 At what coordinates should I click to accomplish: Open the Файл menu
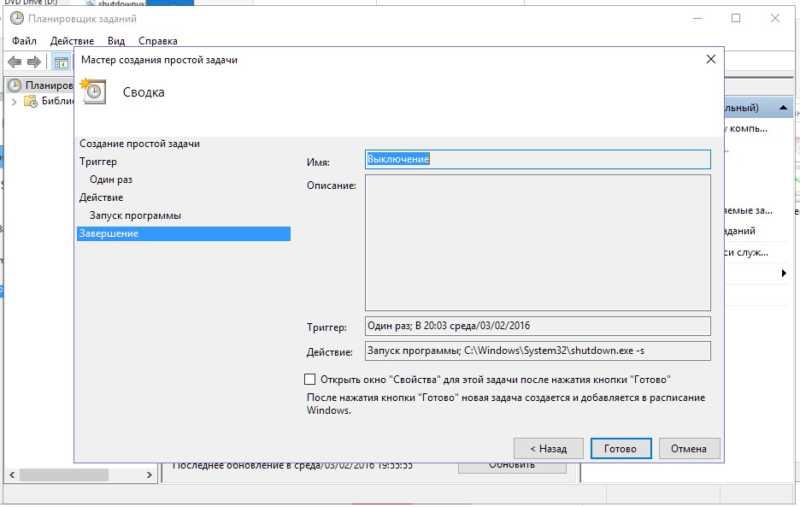(x=24, y=41)
